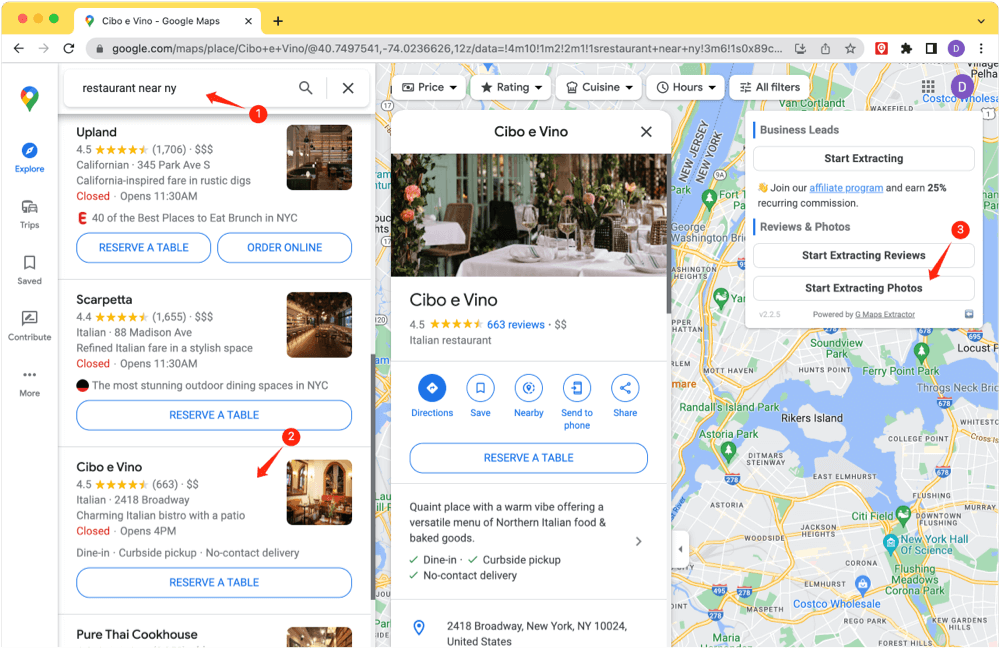Click the Citi Field map marker
Viewport: 1000px width, 648px height.
coord(902,513)
